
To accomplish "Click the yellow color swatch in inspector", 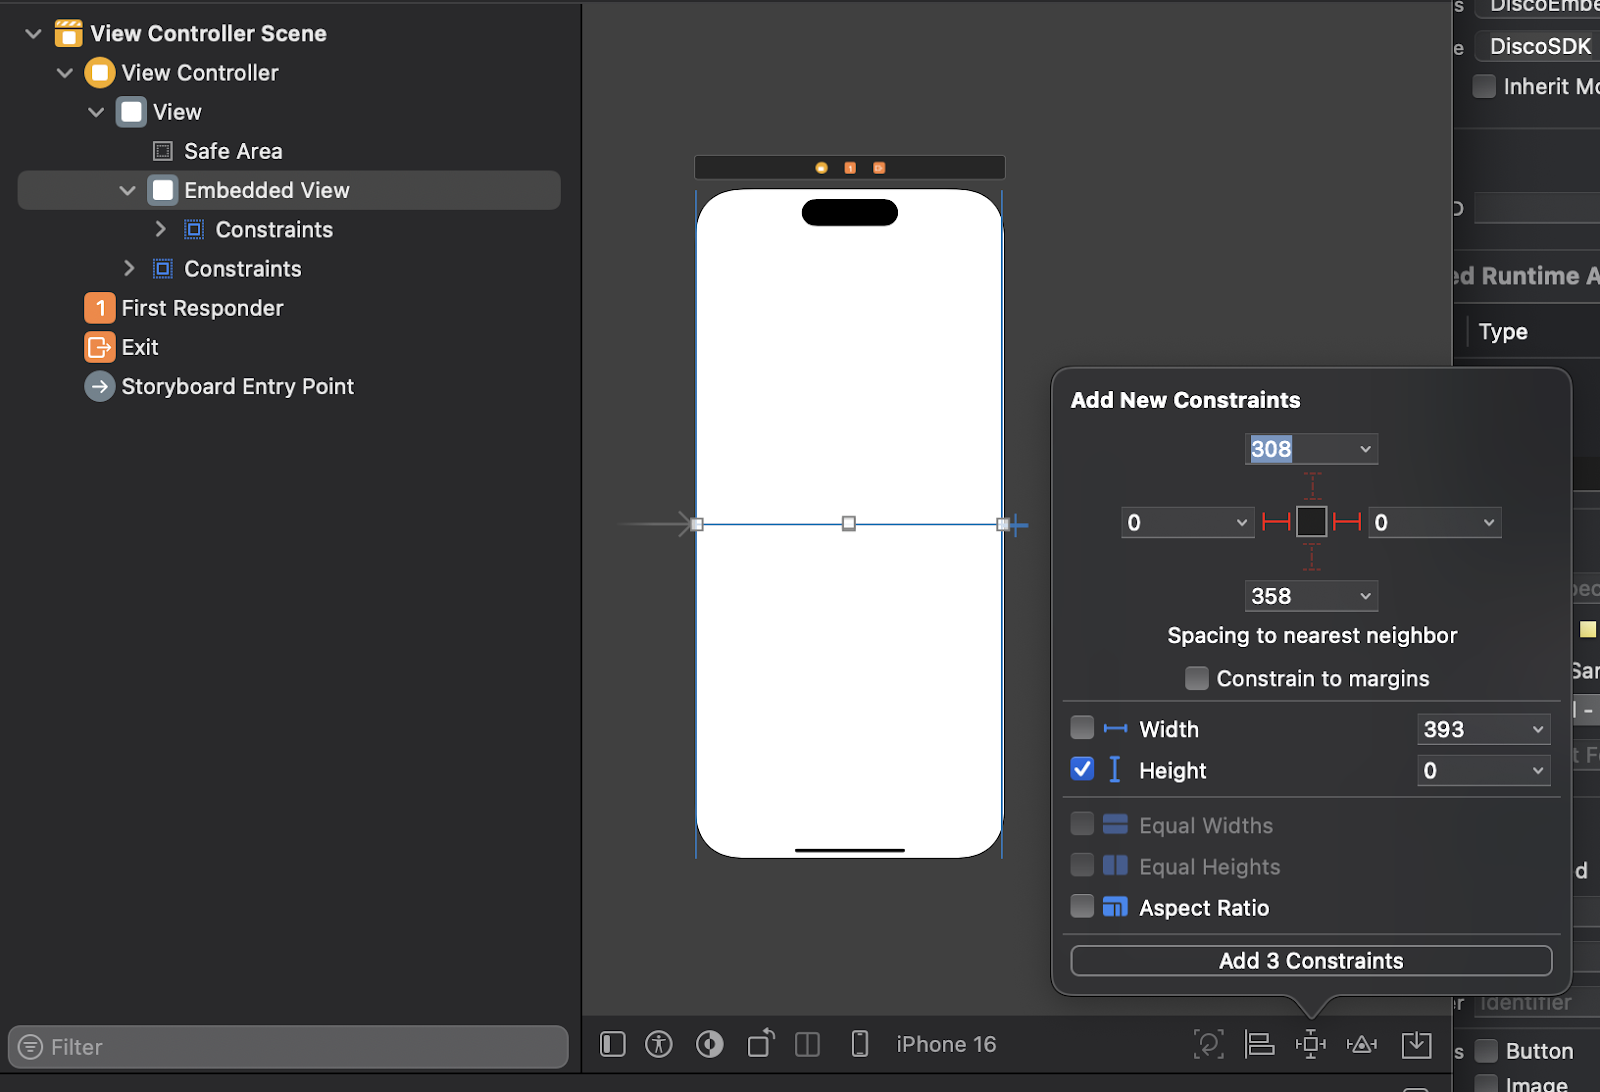I will [x=1588, y=629].
